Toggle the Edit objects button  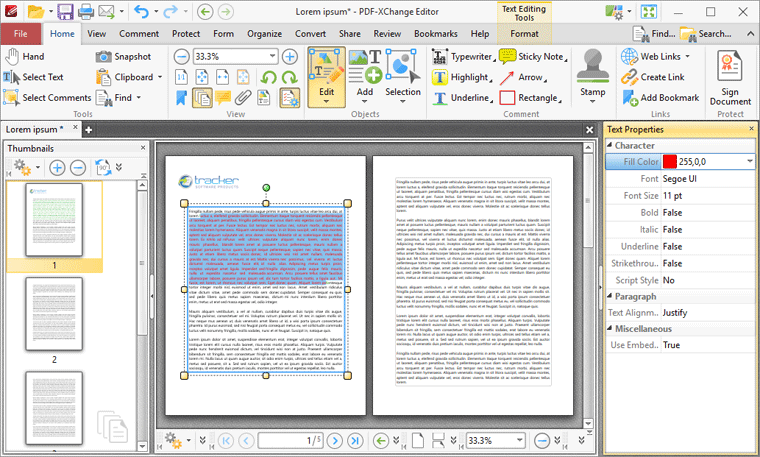[326, 77]
